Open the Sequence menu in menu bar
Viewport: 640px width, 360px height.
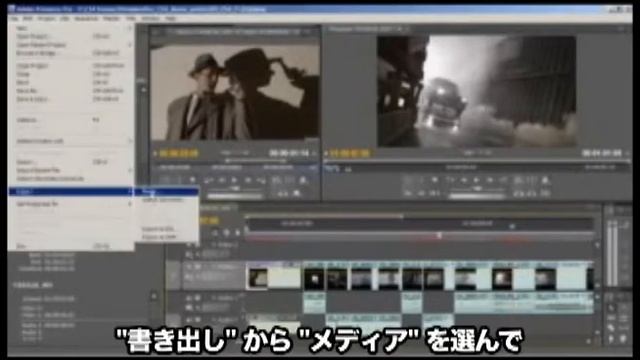(86, 18)
